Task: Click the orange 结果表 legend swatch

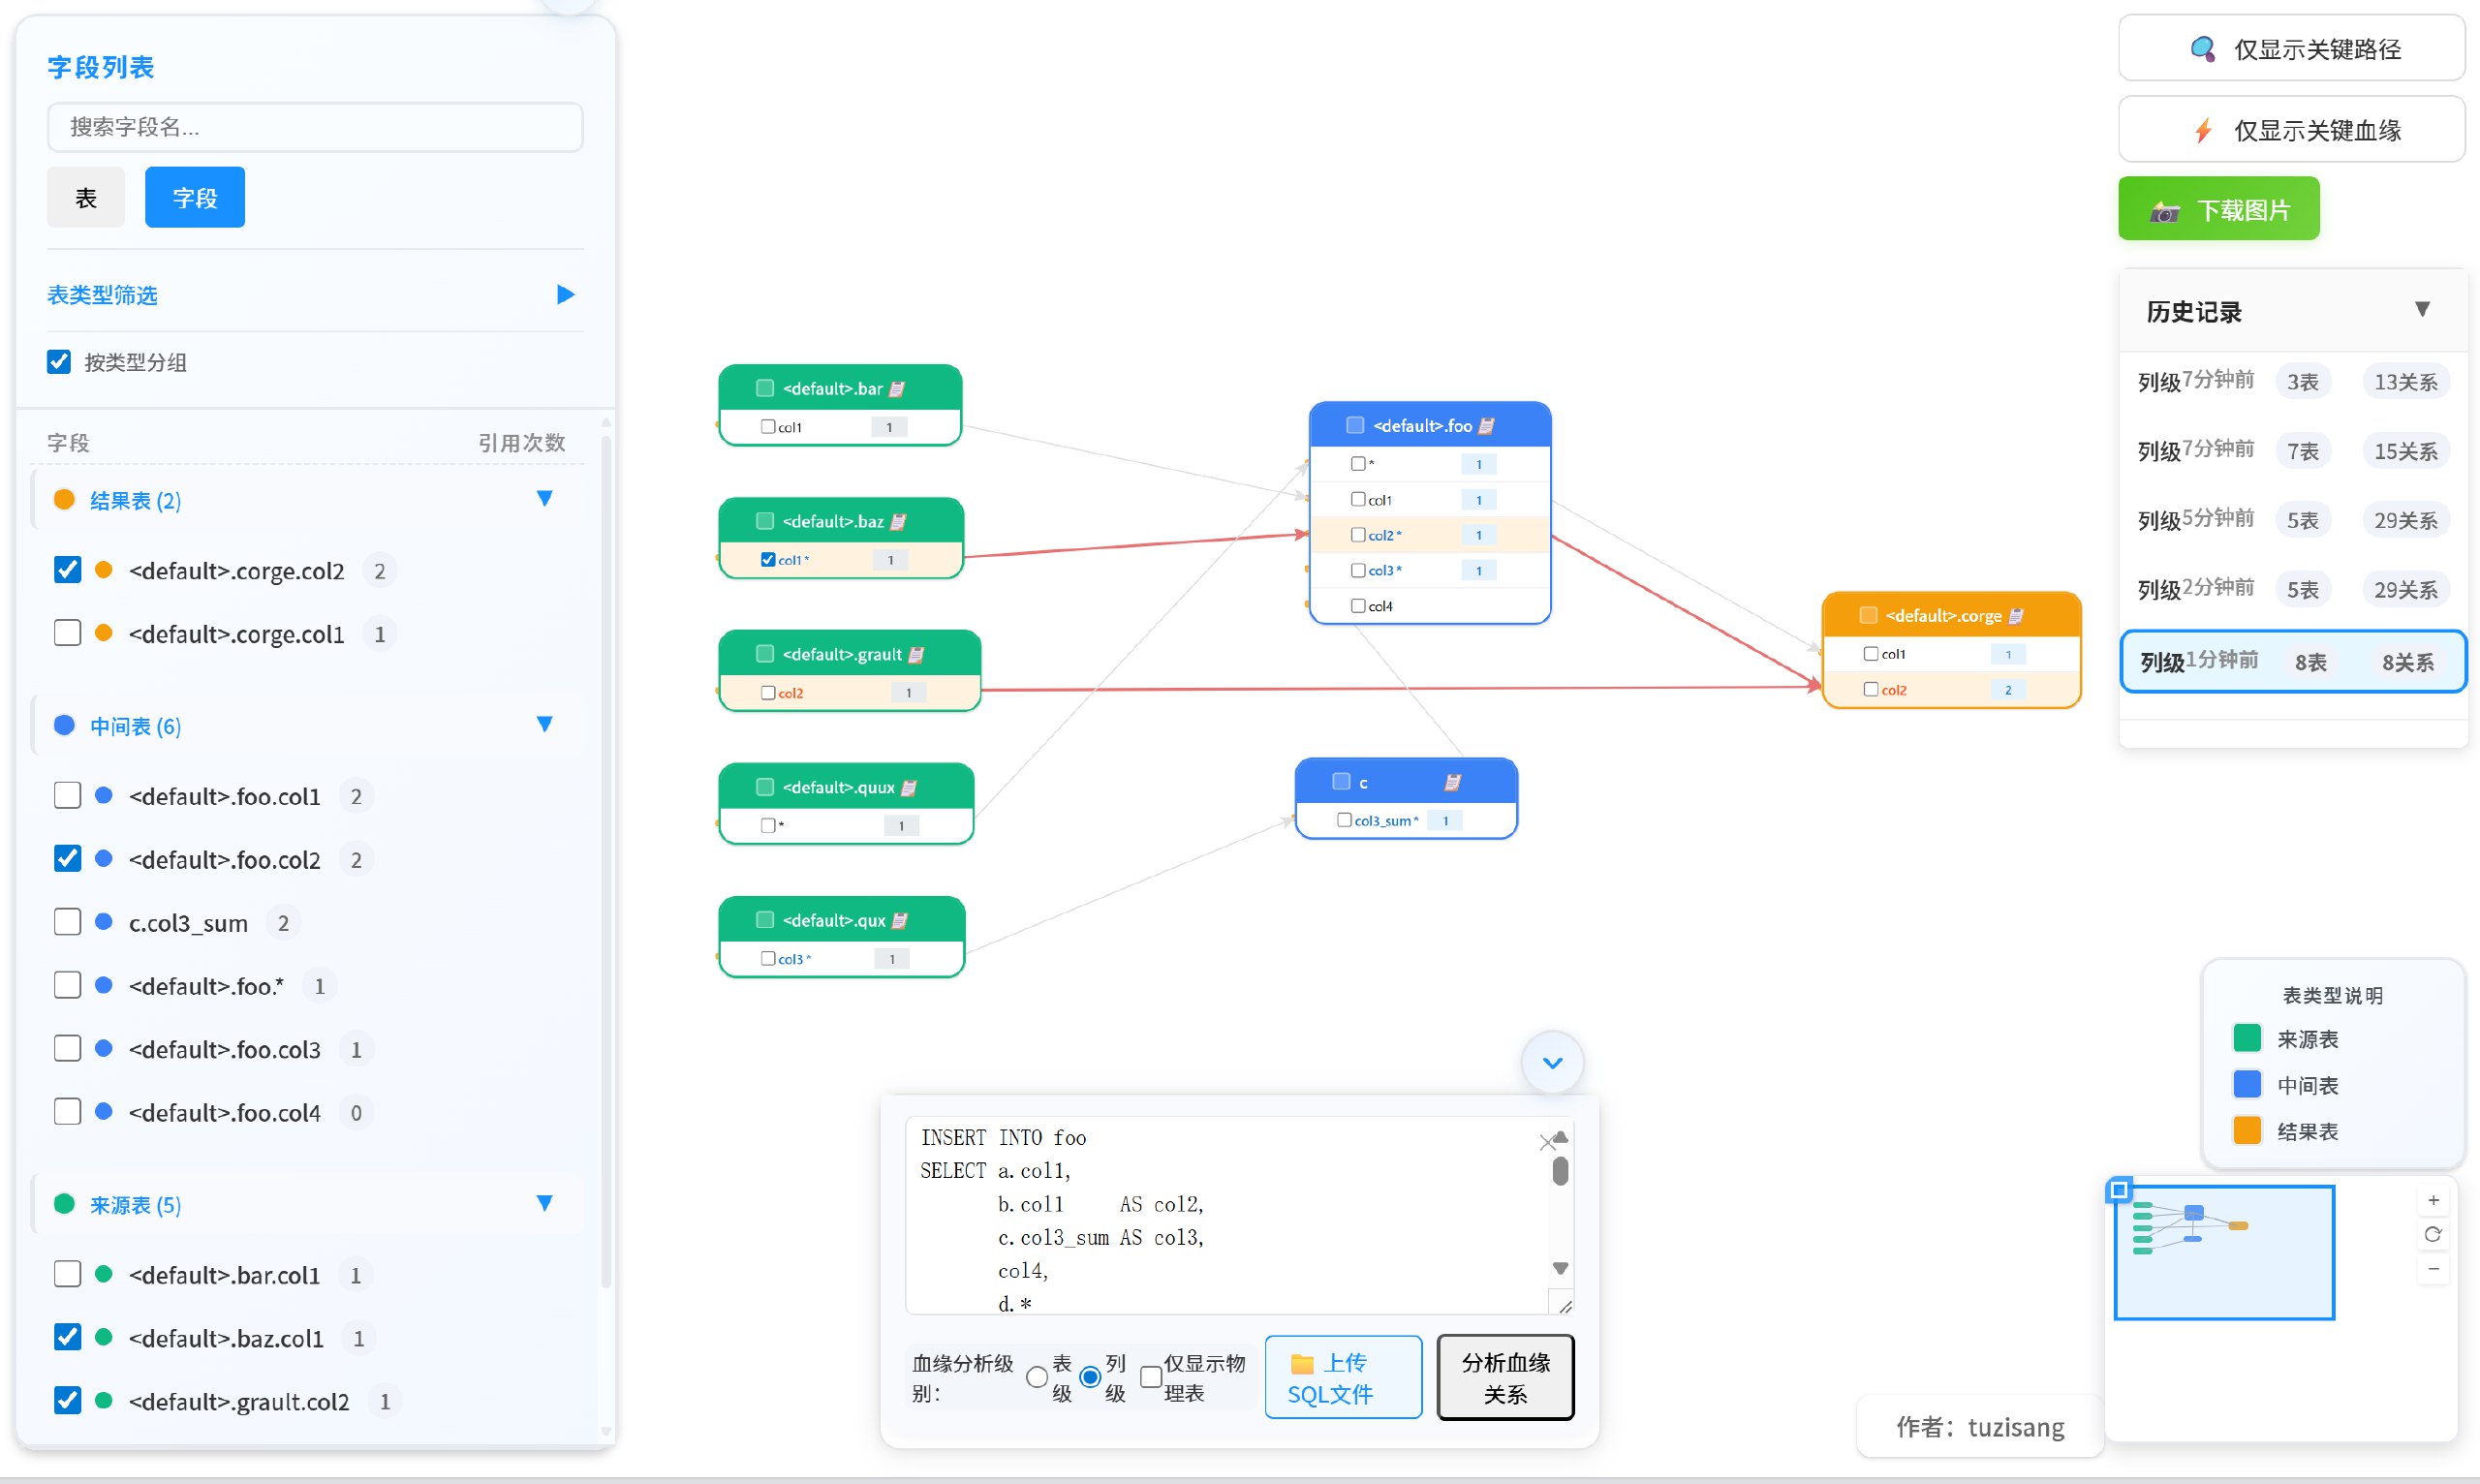Action: click(x=2247, y=1131)
